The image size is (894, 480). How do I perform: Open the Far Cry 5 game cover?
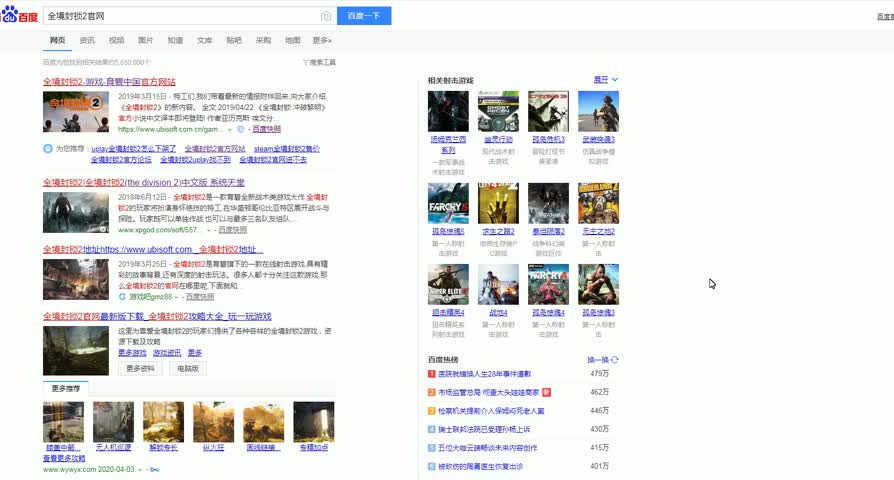click(x=447, y=203)
